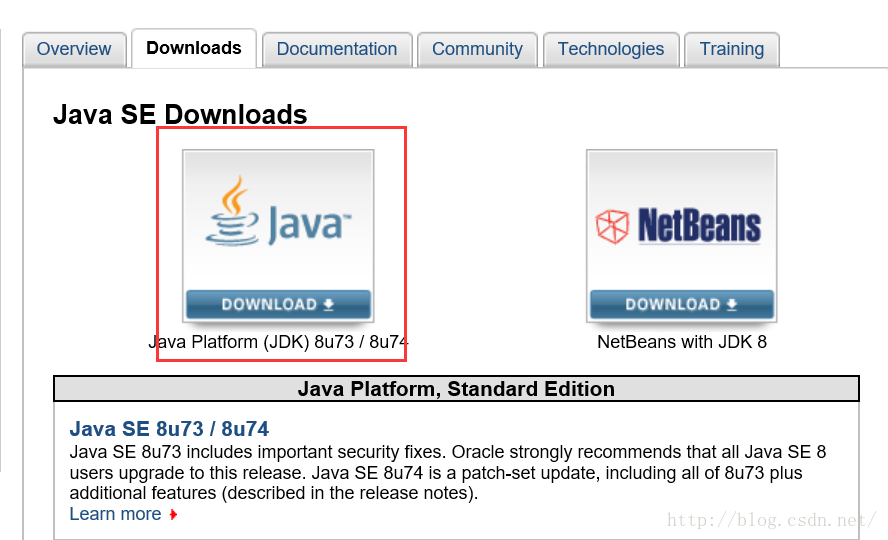Open the Community tab
888x540 pixels.
point(477,49)
